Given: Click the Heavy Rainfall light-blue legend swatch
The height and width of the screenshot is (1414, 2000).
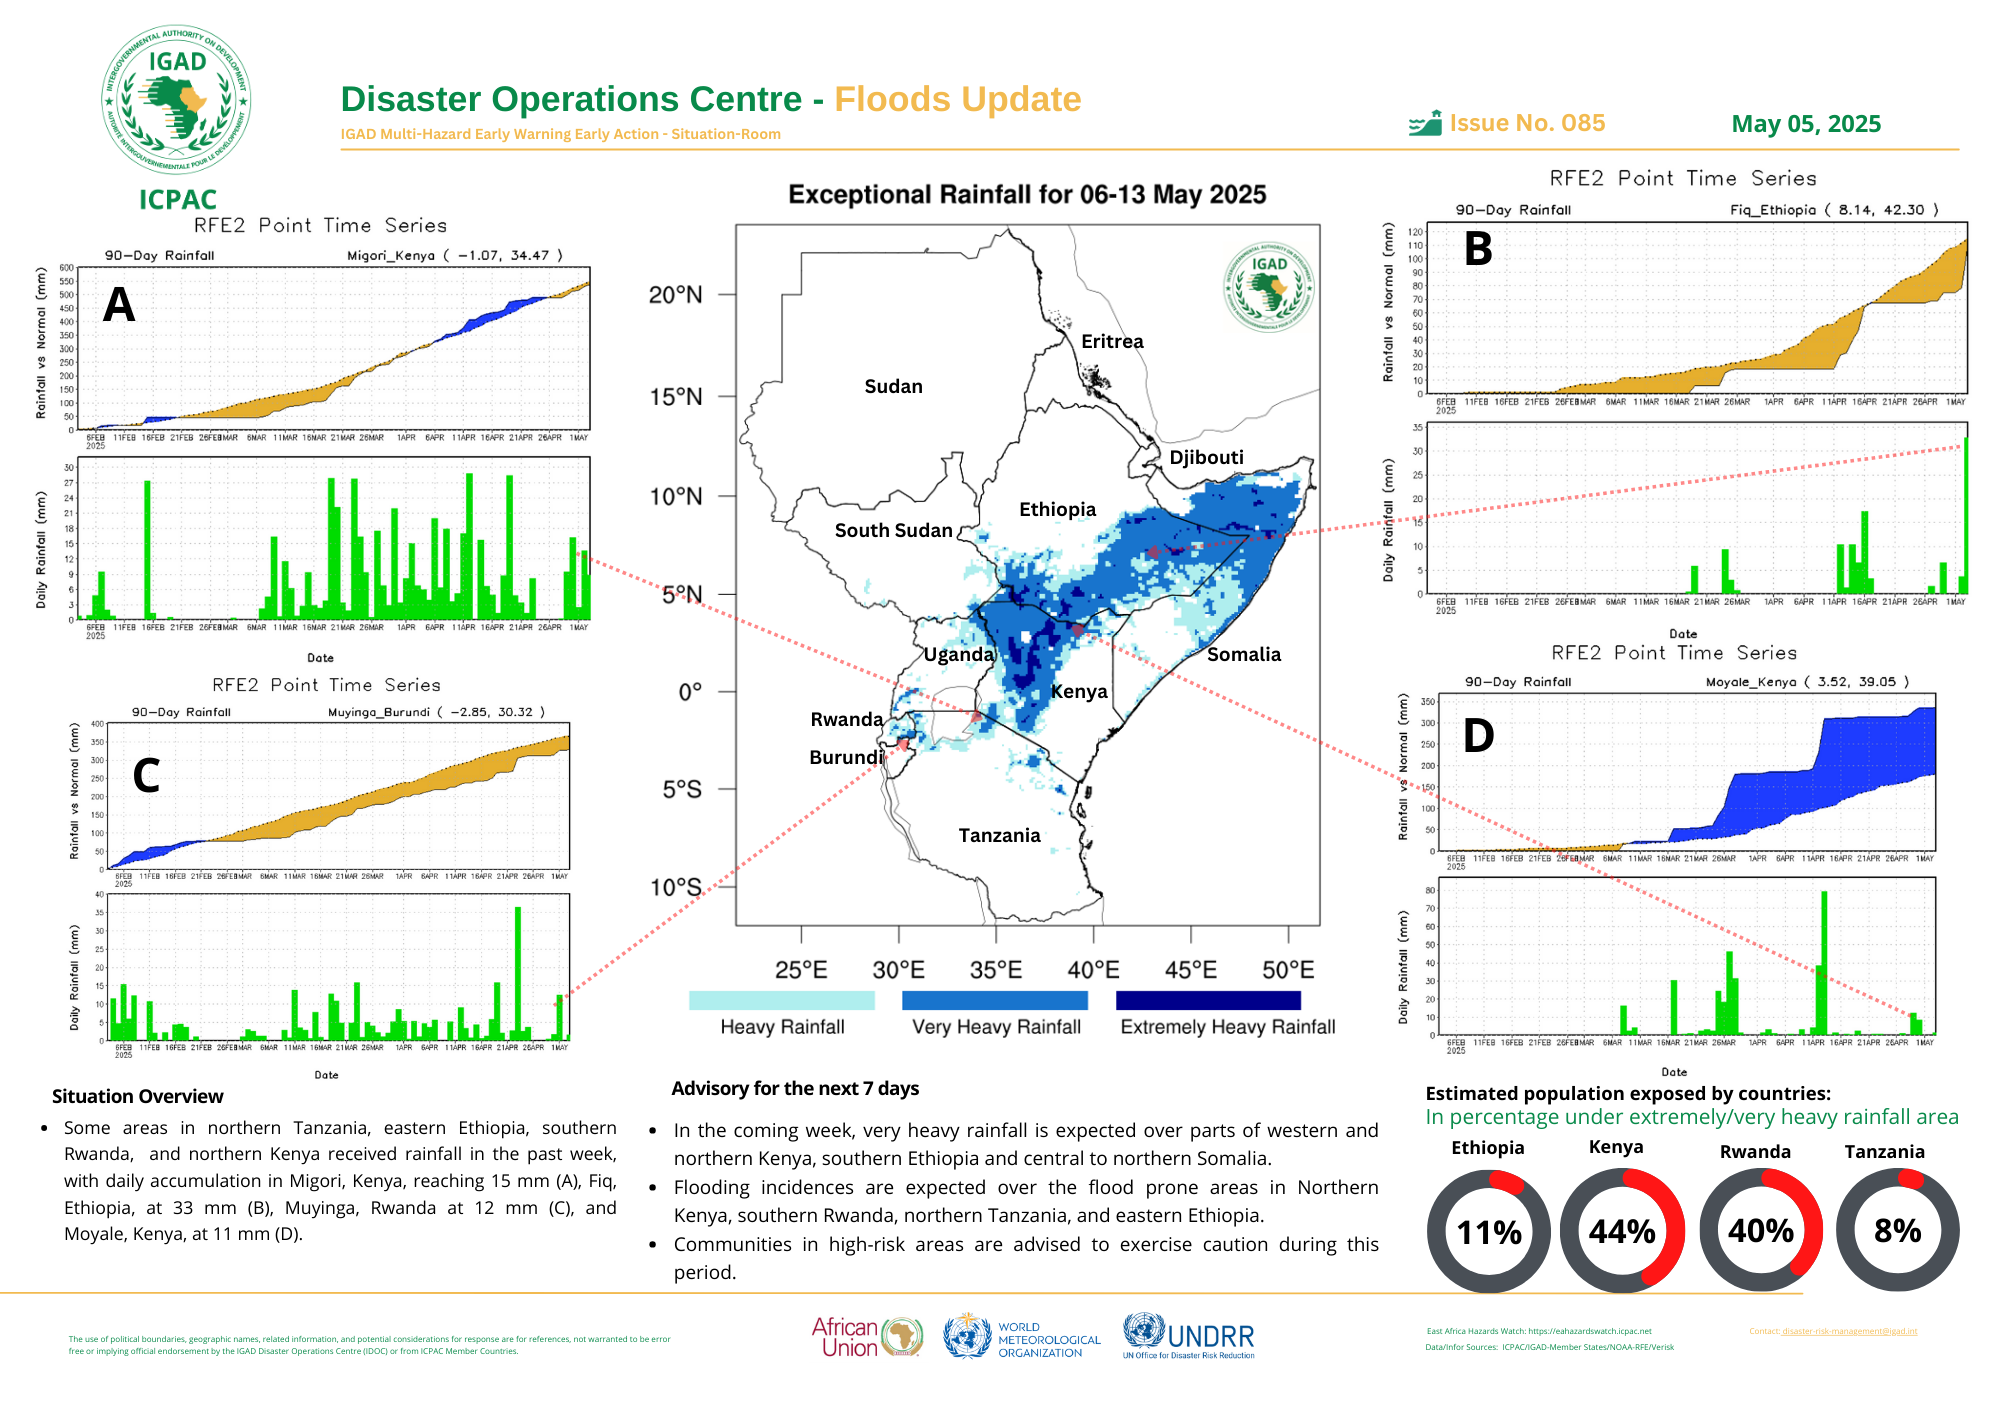Looking at the screenshot, I should pyautogui.click(x=782, y=1000).
